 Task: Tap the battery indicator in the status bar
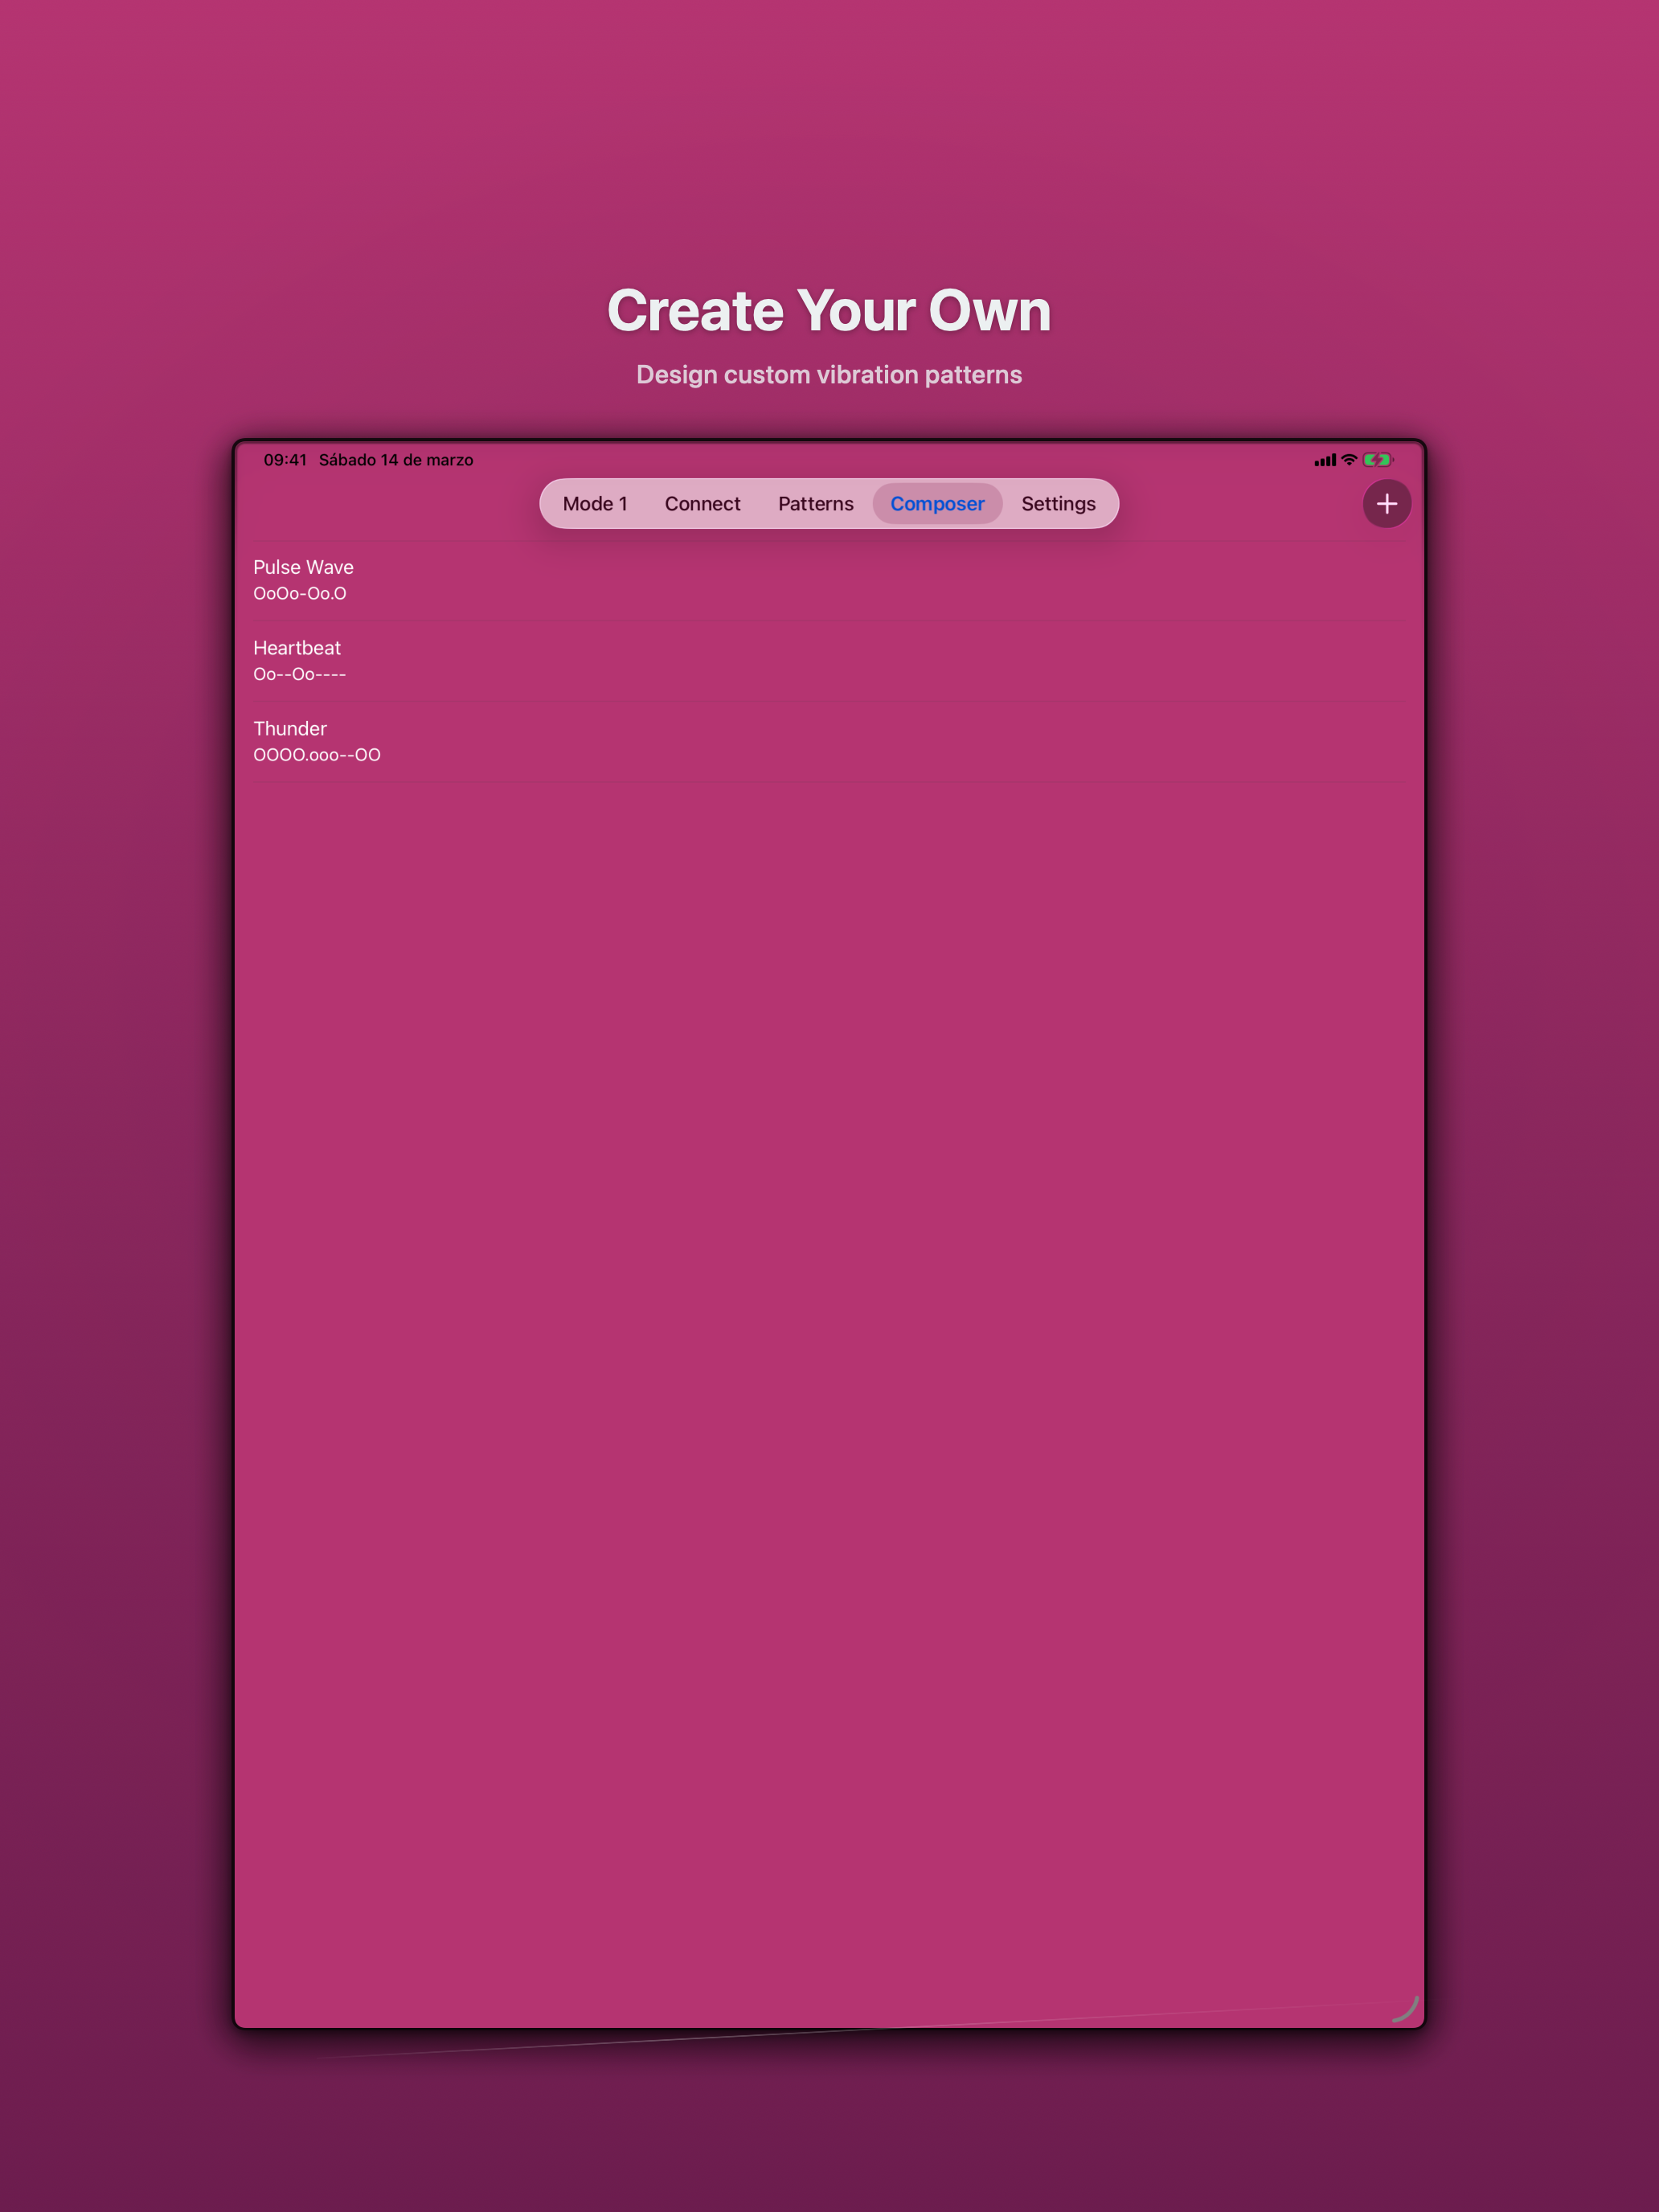1378,460
